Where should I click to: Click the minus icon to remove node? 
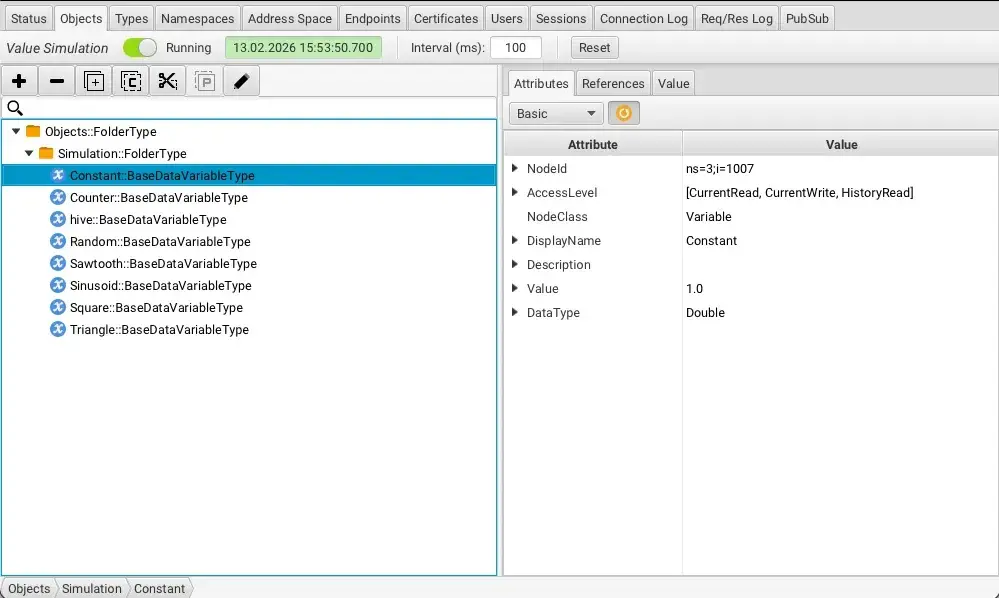57,81
